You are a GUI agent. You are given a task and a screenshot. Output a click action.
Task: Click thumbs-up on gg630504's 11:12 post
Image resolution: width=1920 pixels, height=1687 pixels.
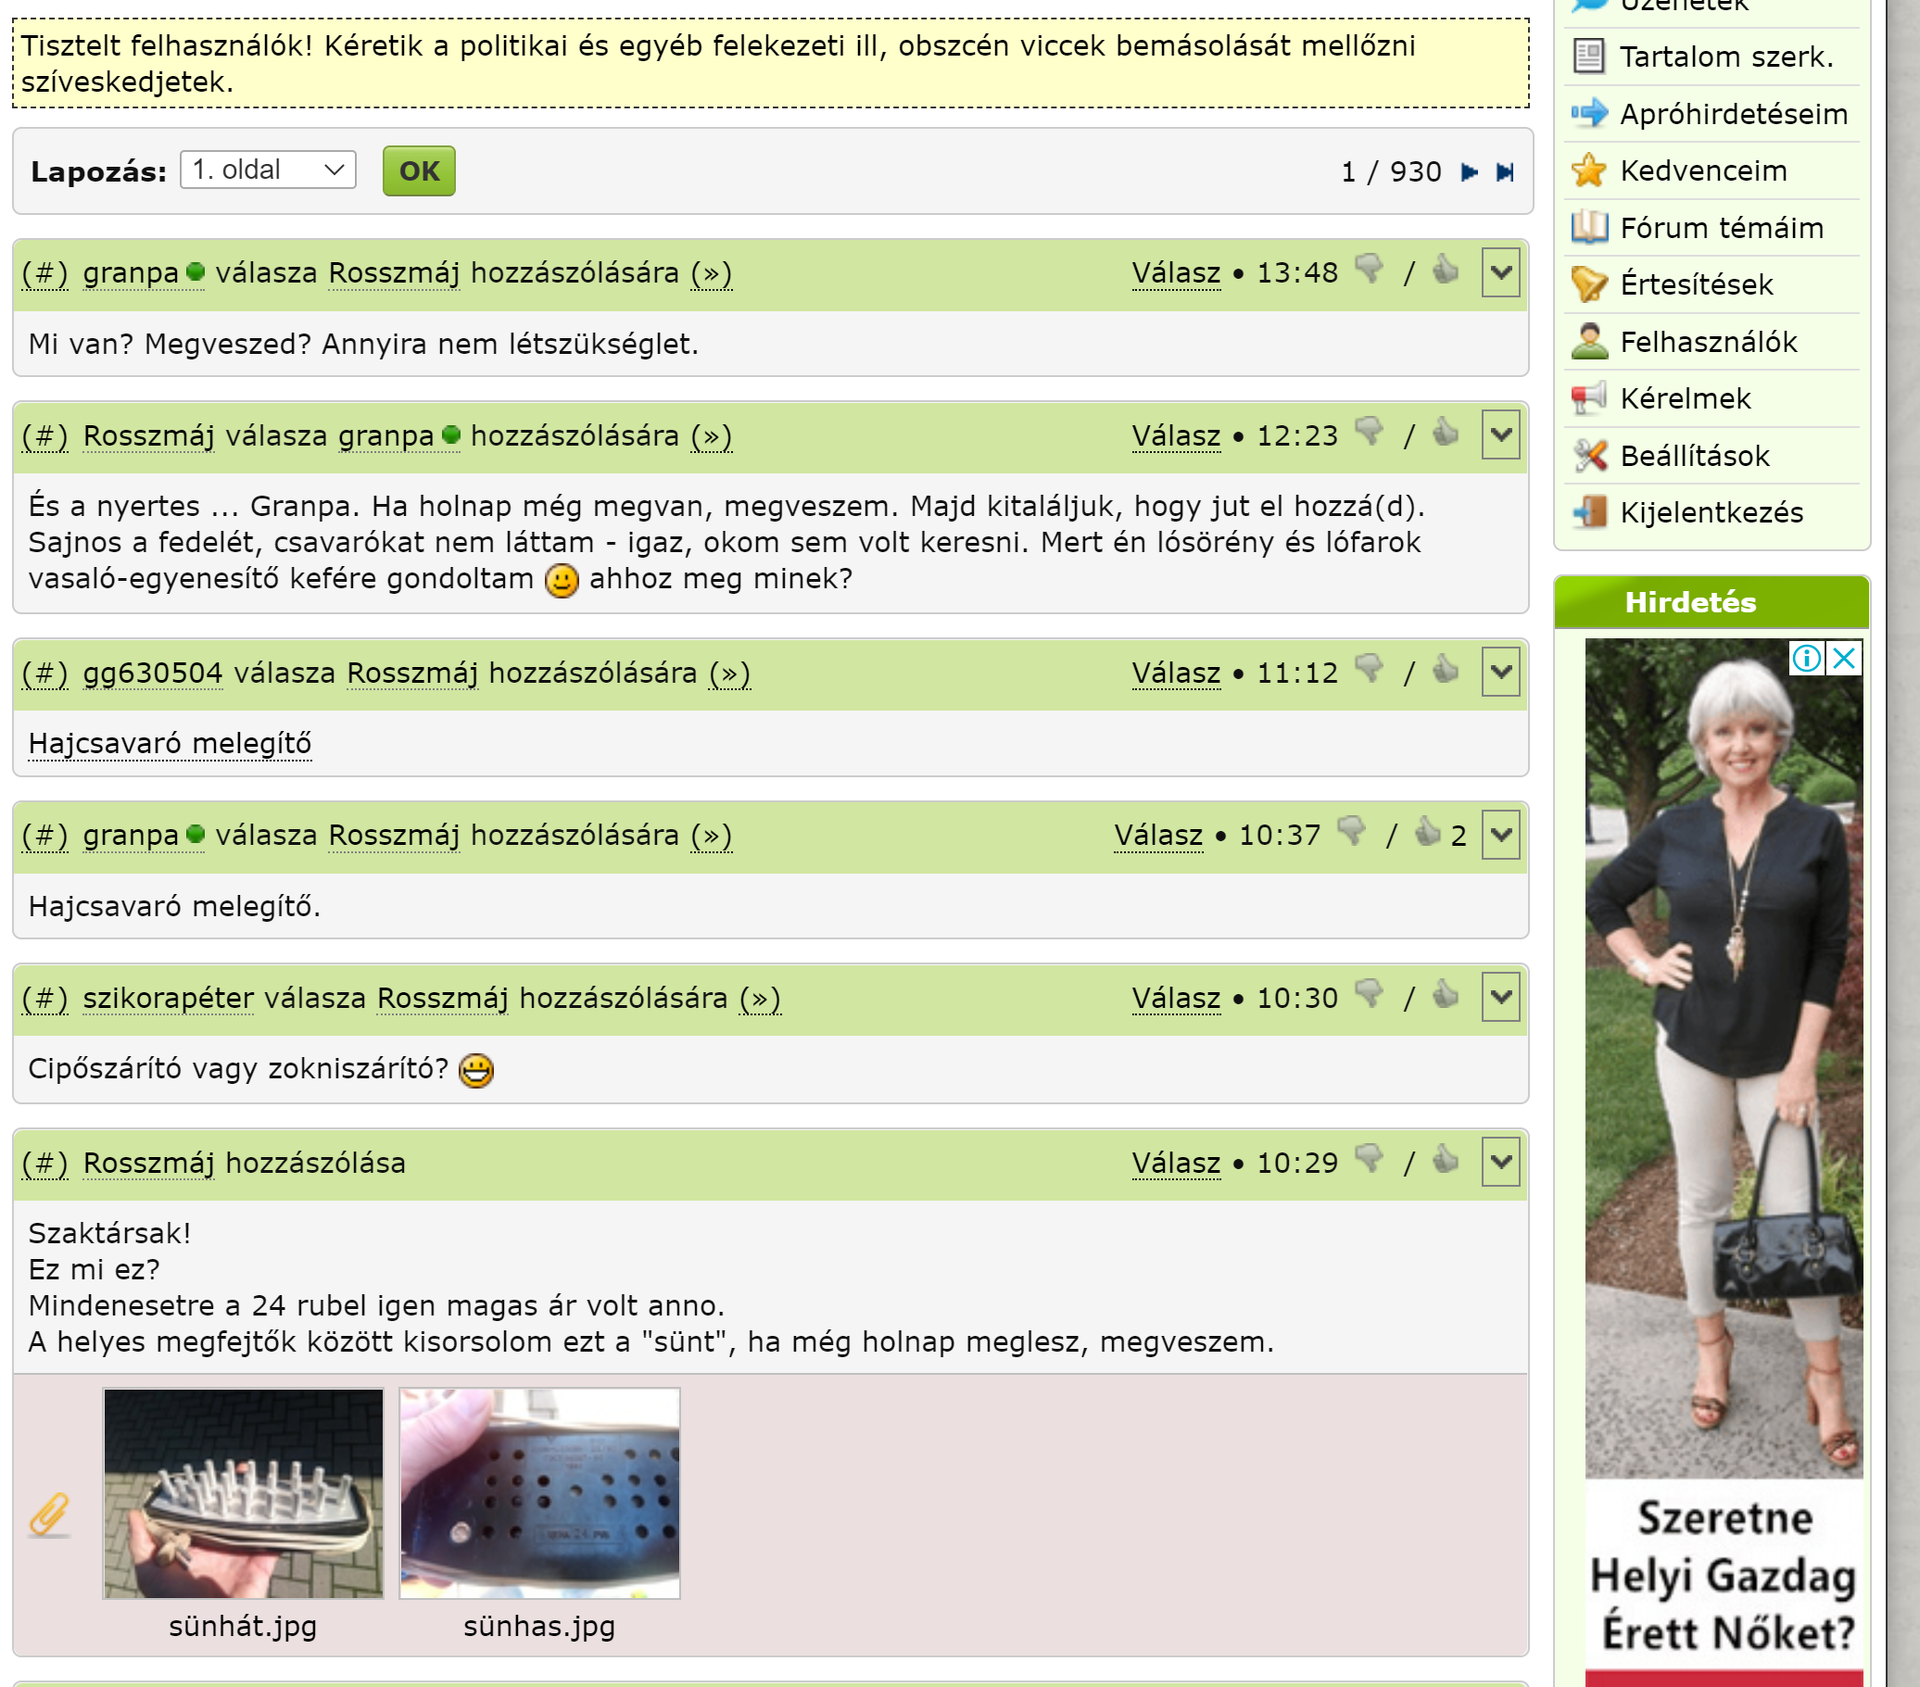[1445, 670]
